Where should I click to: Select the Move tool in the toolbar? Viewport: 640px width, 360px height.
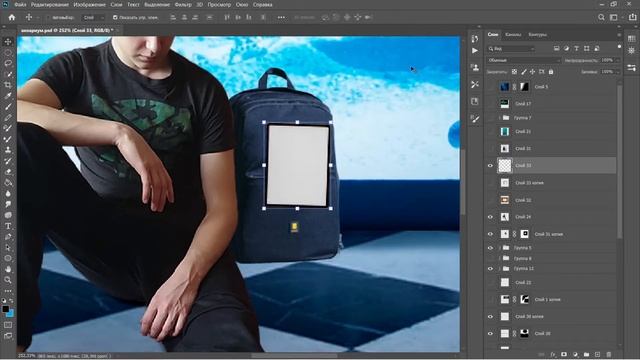[x=8, y=42]
